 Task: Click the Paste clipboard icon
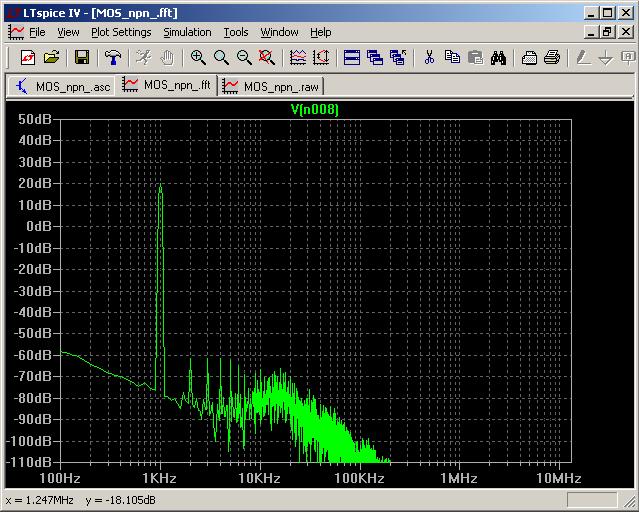(475, 57)
